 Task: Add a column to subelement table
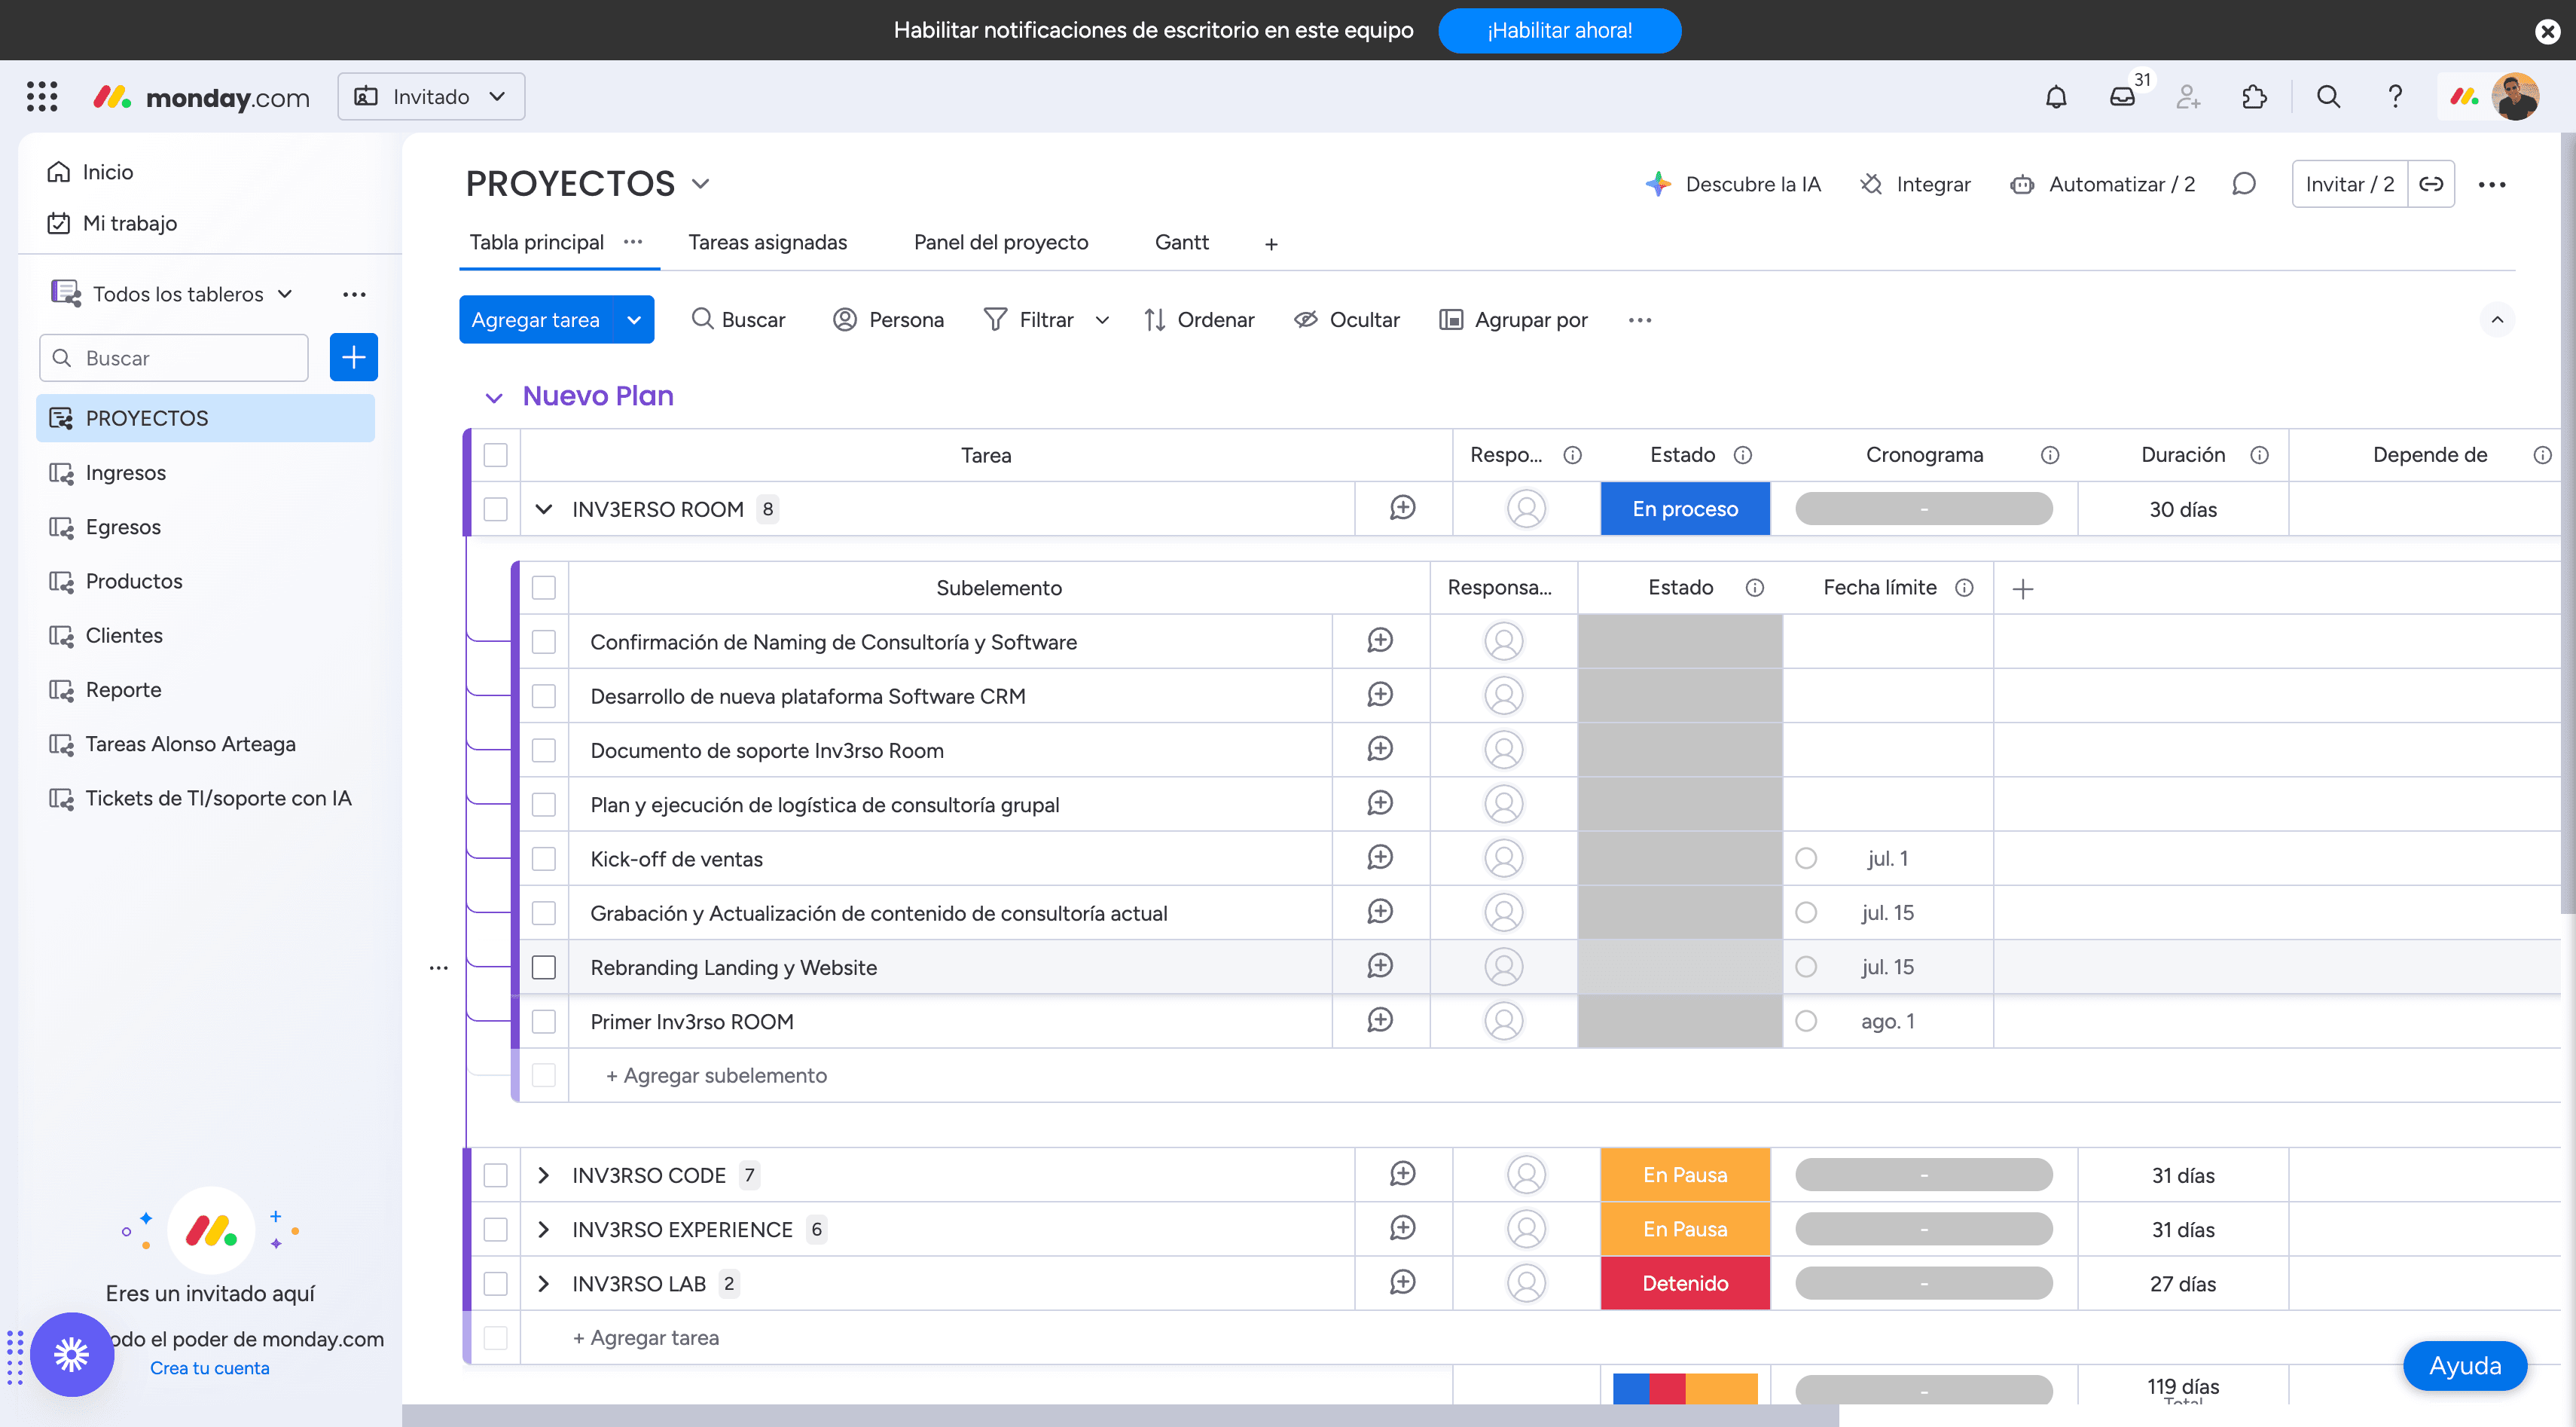point(2022,589)
